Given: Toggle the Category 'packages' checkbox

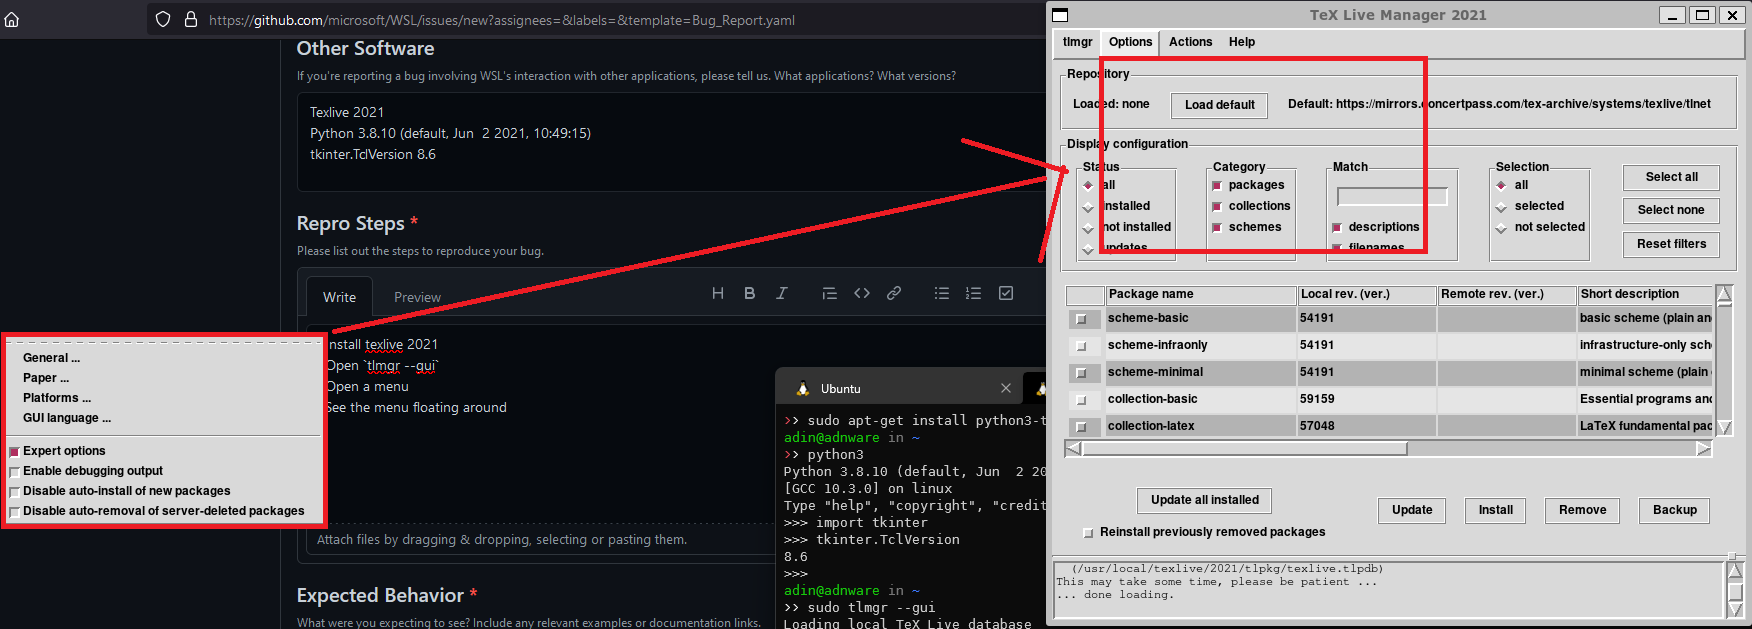Looking at the screenshot, I should (x=1217, y=186).
